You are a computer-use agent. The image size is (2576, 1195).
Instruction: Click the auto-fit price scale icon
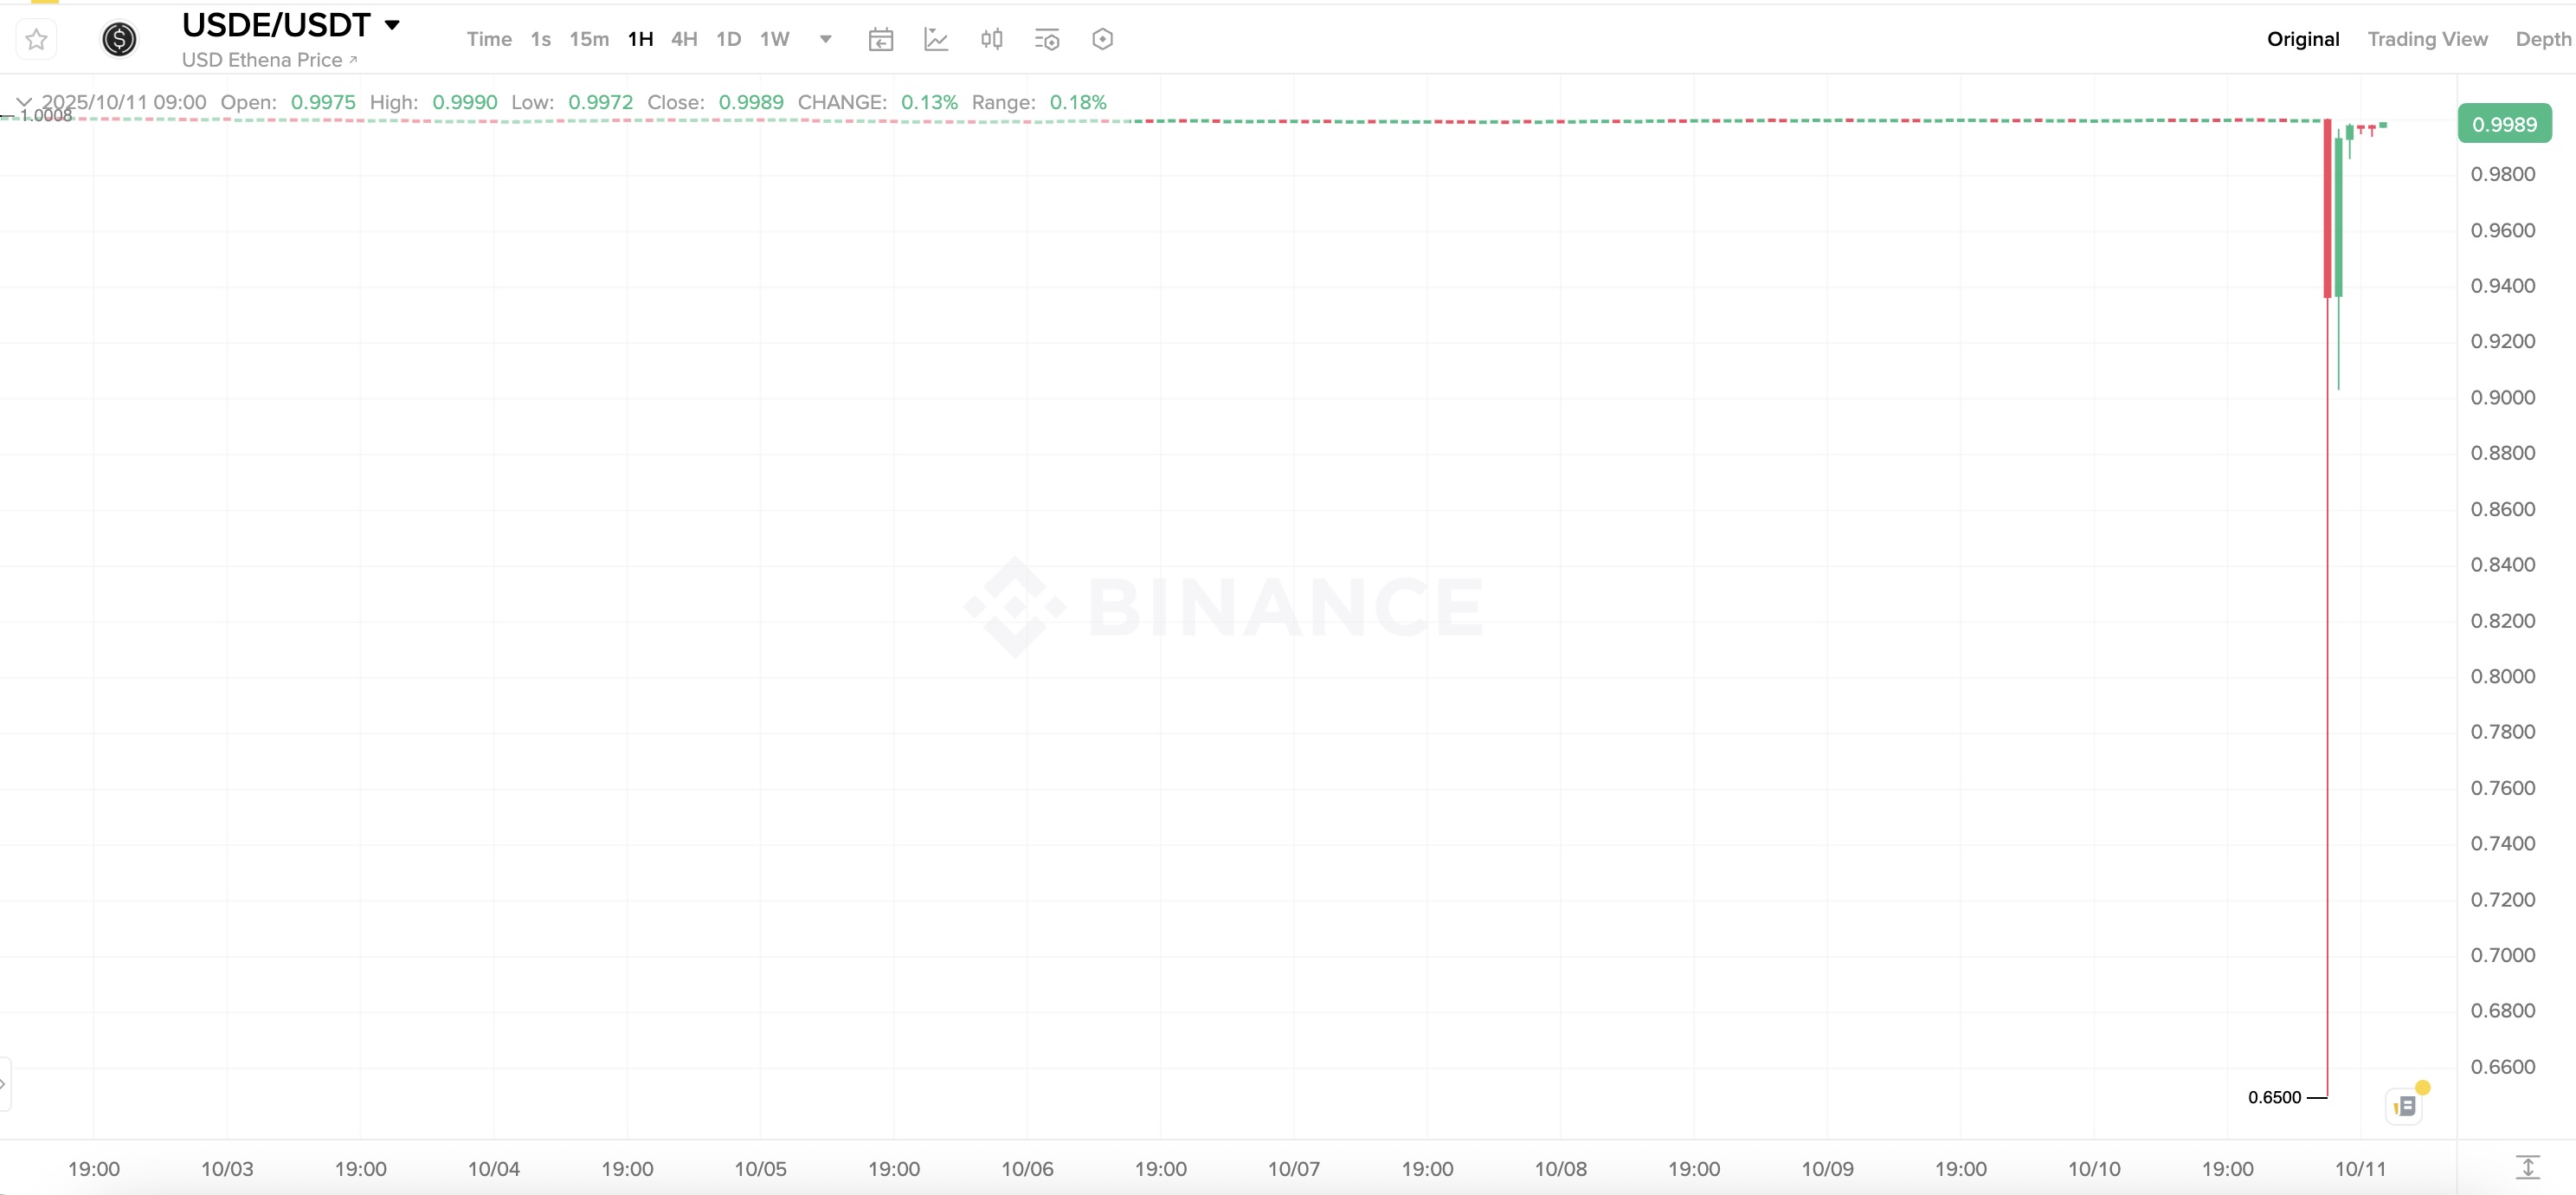point(2527,1167)
